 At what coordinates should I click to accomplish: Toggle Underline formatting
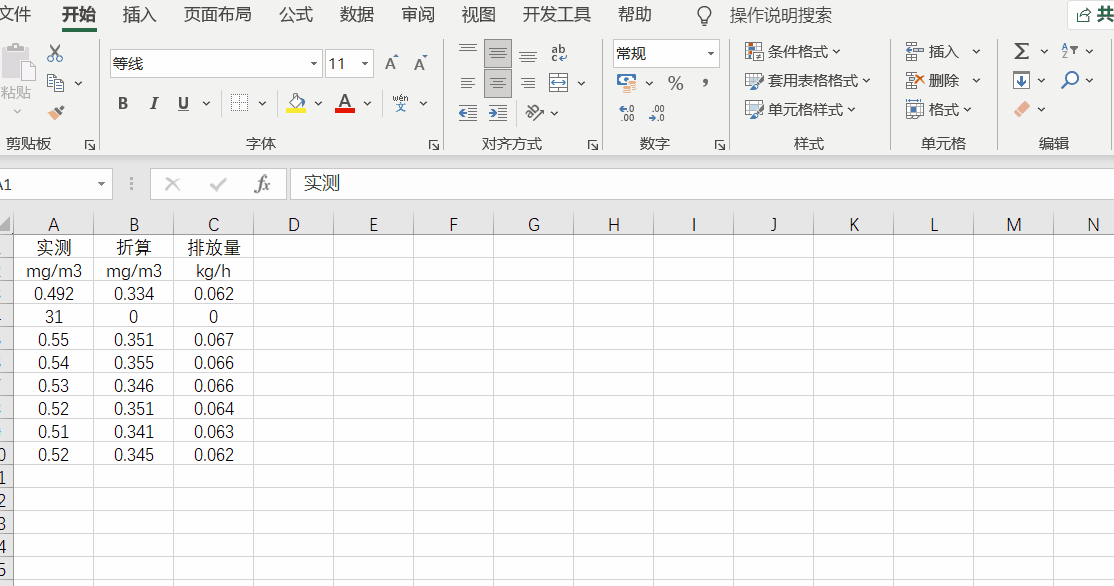coord(183,103)
